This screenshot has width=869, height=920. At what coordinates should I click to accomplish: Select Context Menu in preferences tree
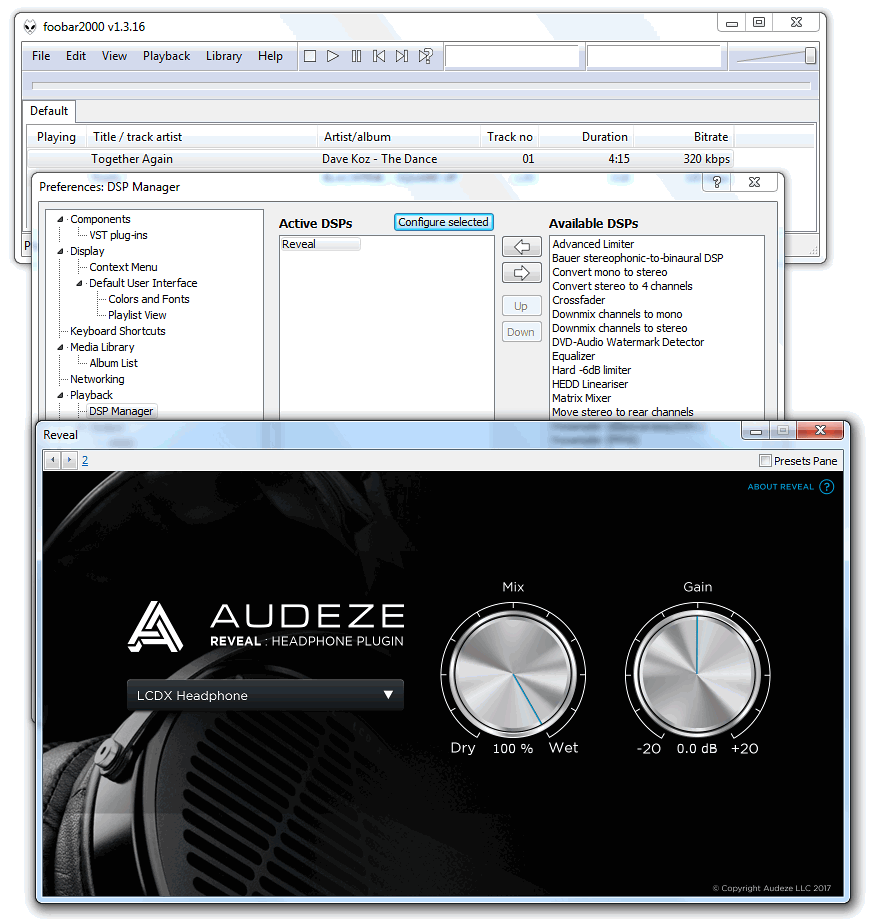pyautogui.click(x=123, y=268)
